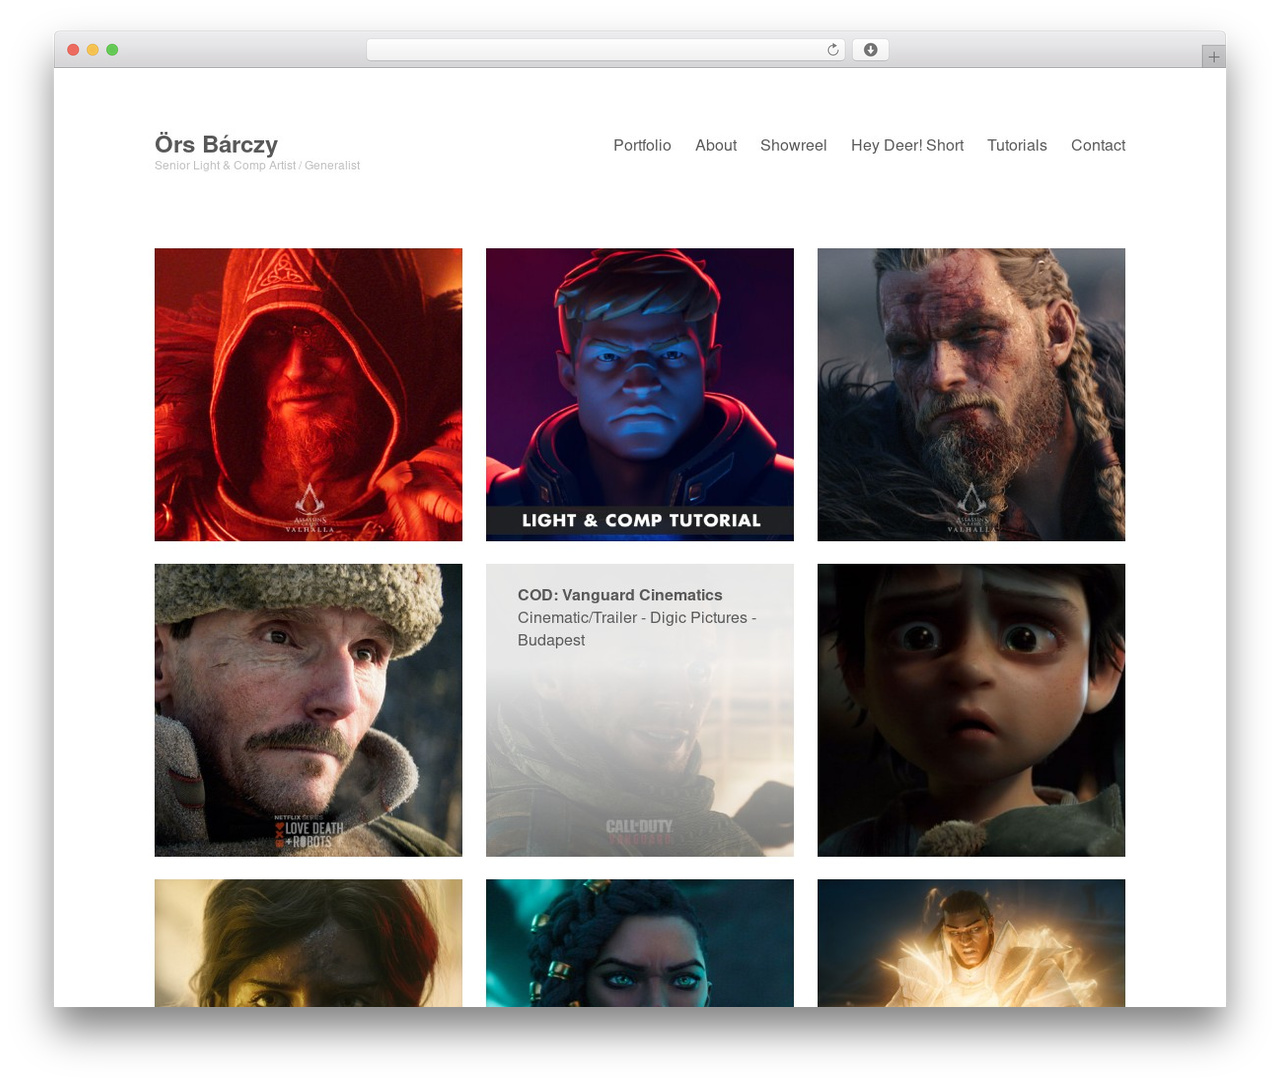Open the red-haired woman thumbnail
1280x1084 pixels.
(x=308, y=943)
